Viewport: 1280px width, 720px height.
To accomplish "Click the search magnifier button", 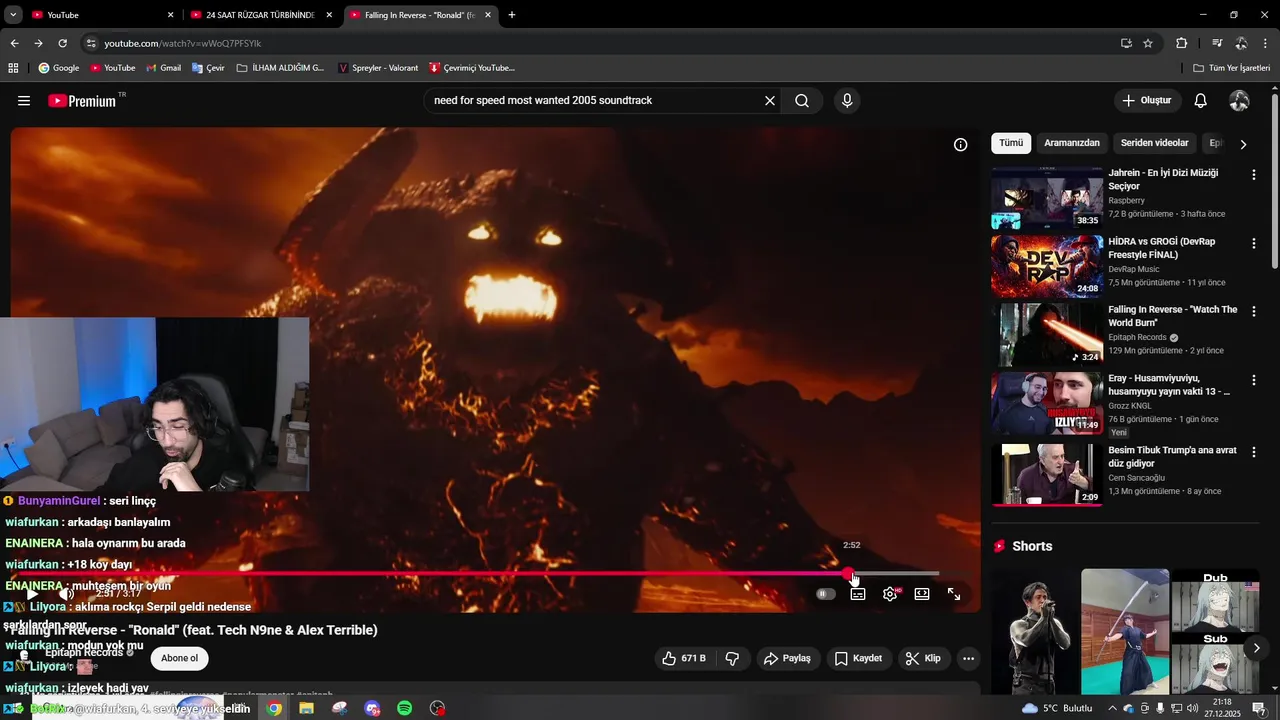I will 802,101.
